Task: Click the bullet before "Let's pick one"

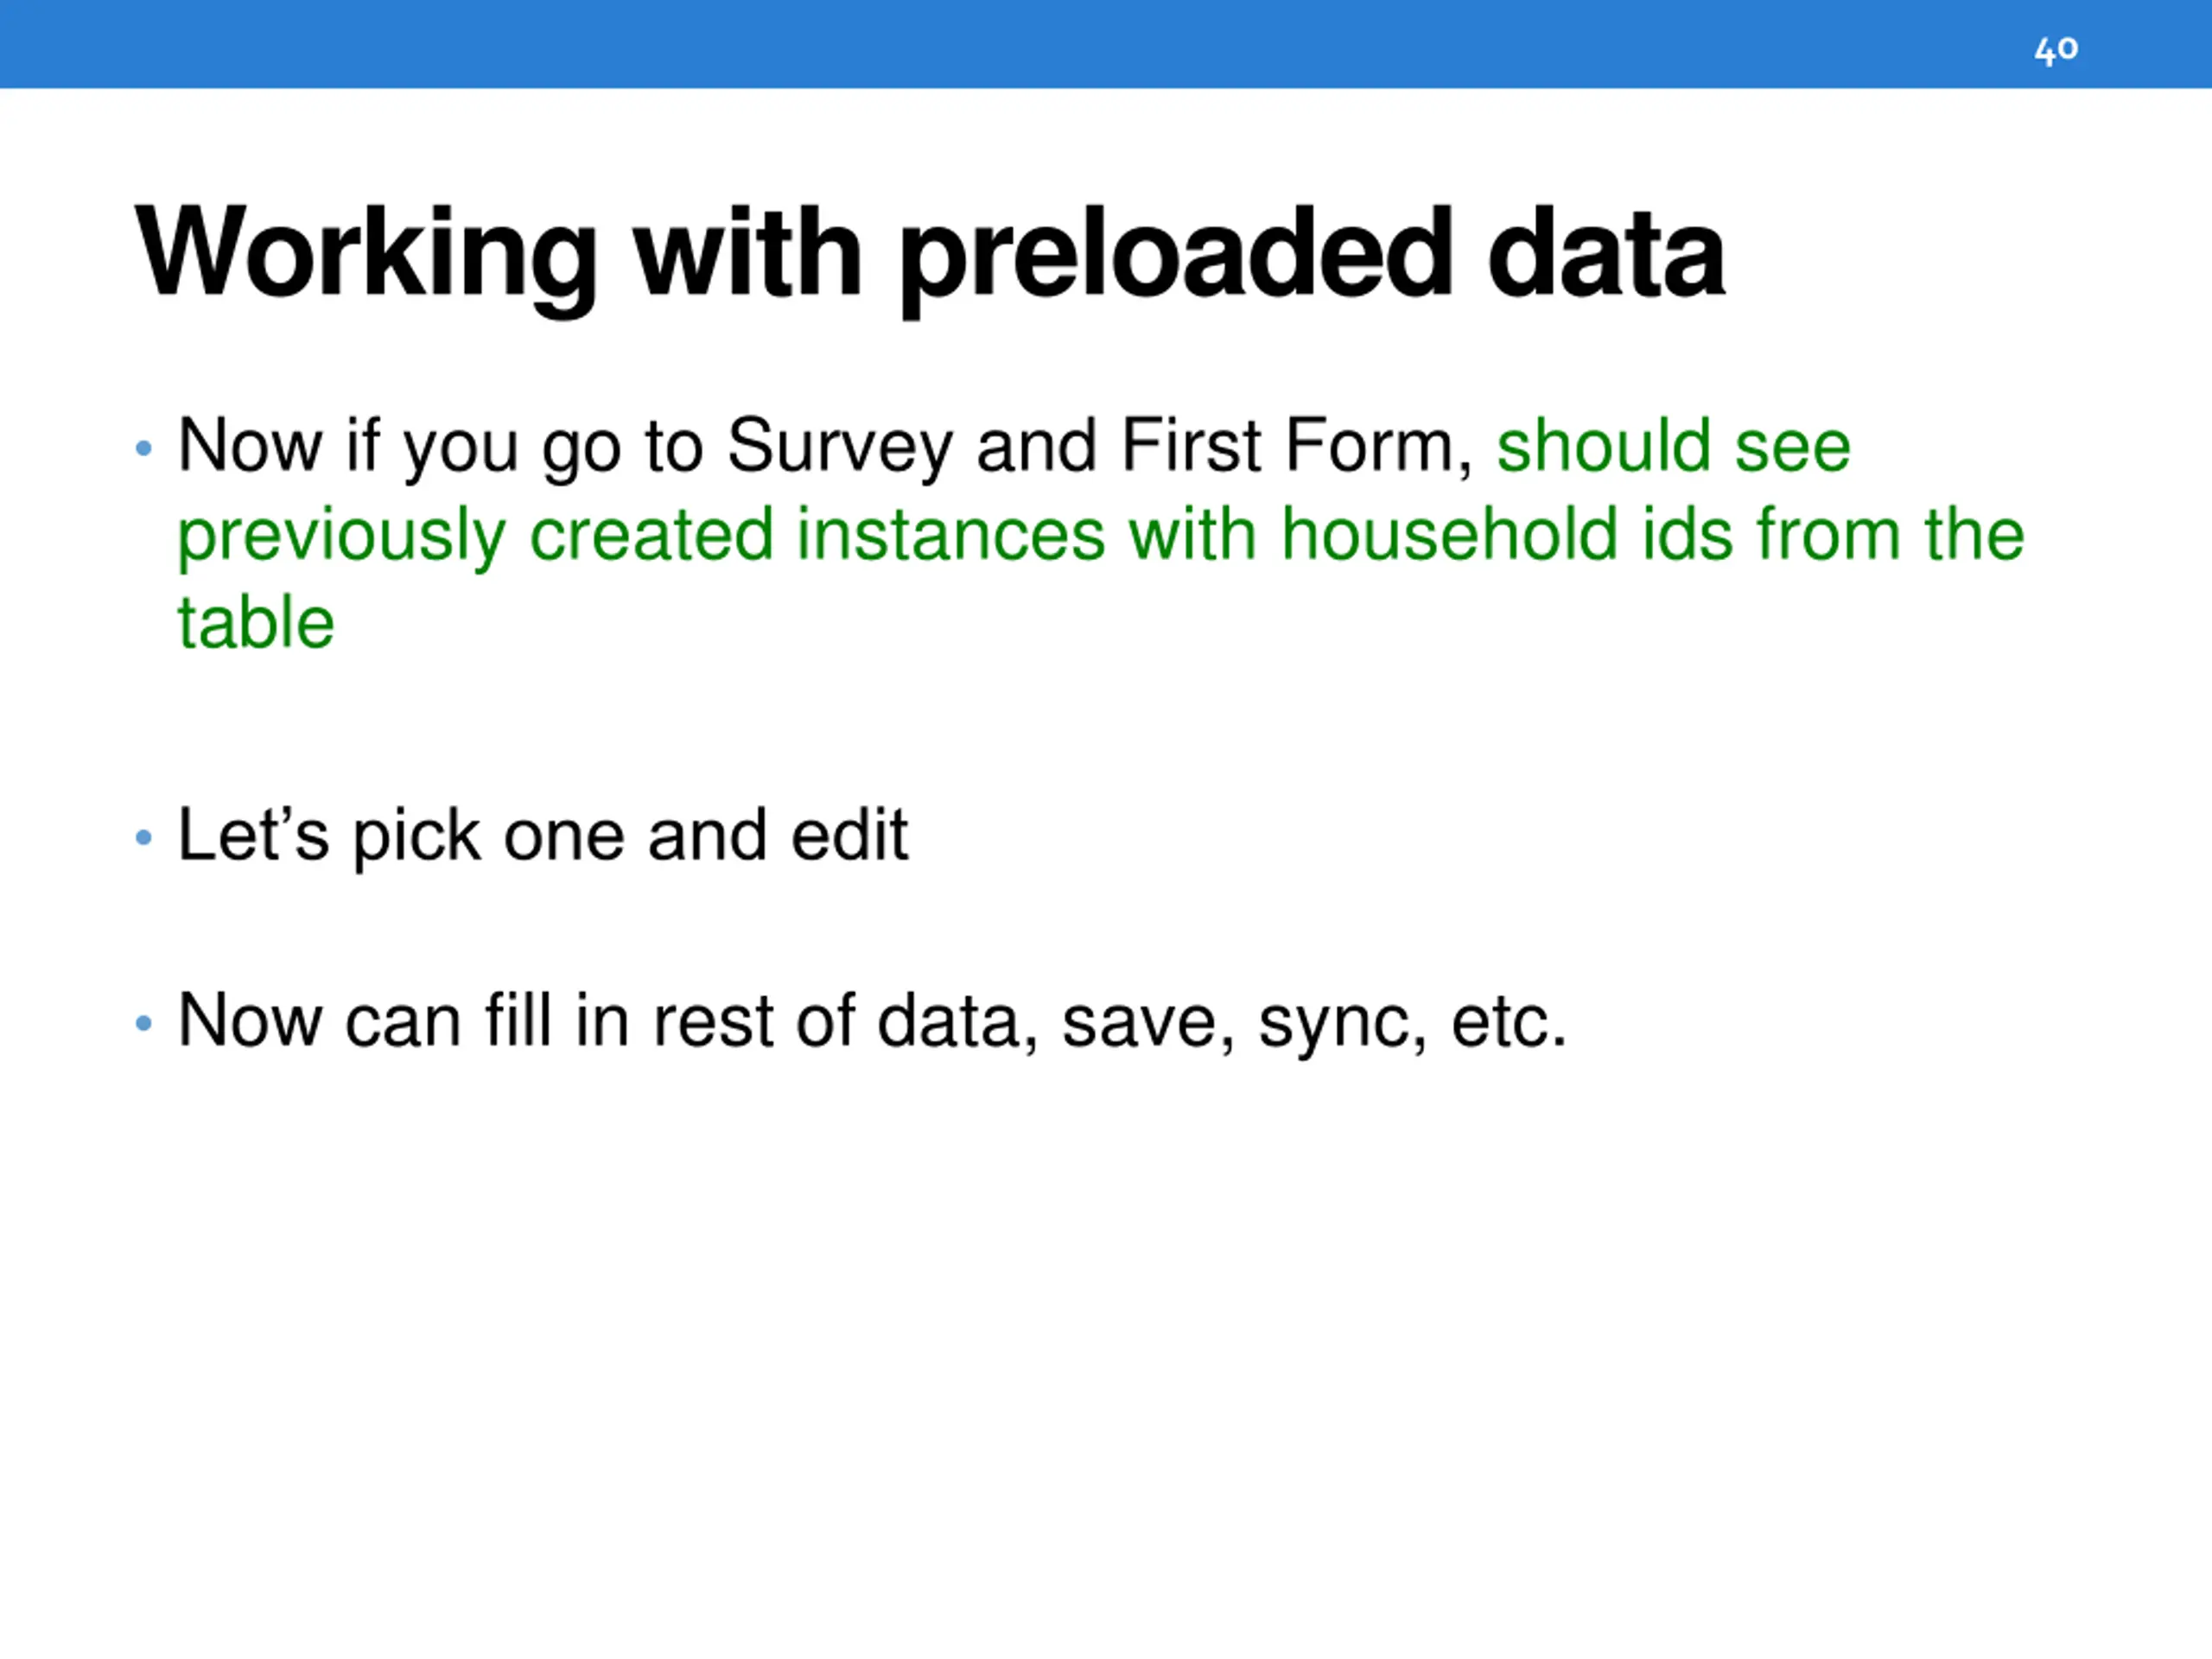Action: point(144,837)
